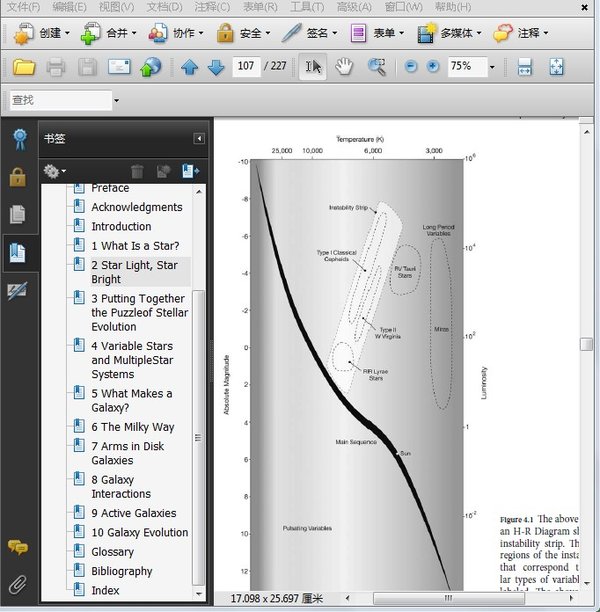Select the Hand pan tool
Image resolution: width=600 pixels, height=612 pixels.
pos(344,67)
